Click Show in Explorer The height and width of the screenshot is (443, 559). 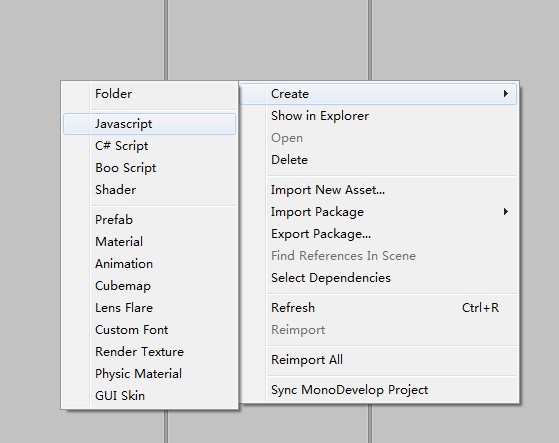click(379, 116)
